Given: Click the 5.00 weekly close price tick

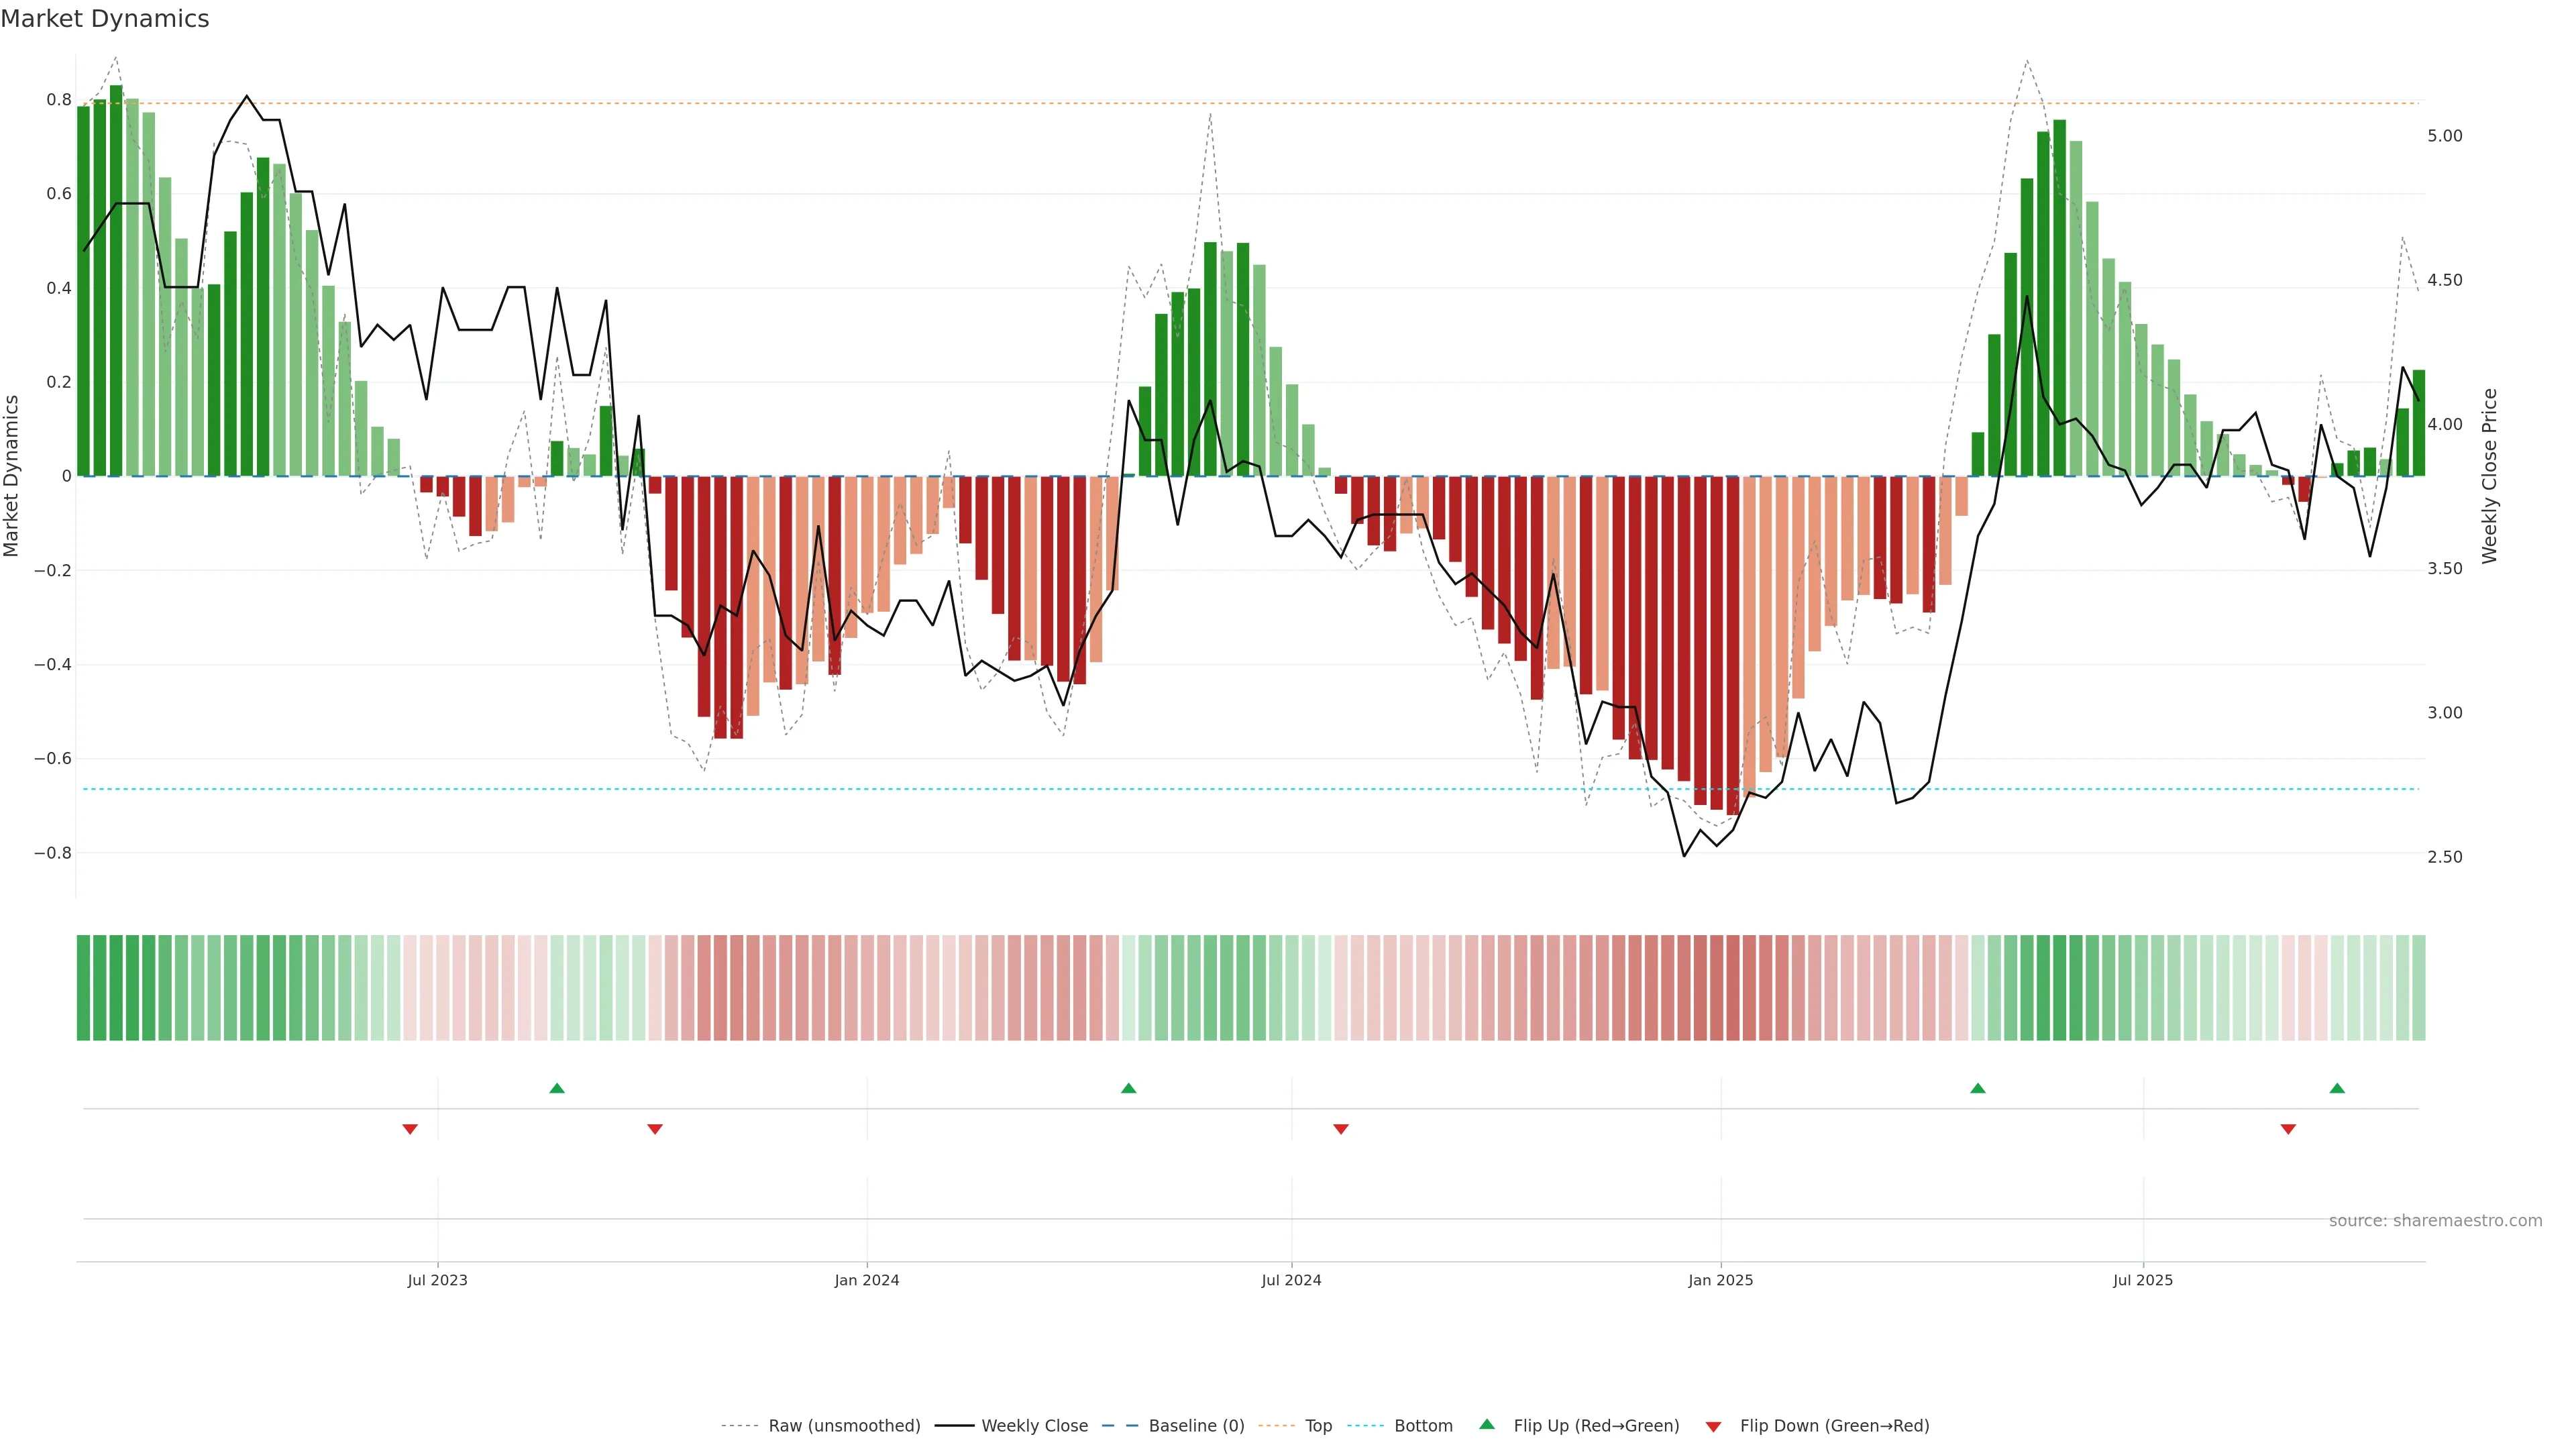Looking at the screenshot, I should point(2445,136).
